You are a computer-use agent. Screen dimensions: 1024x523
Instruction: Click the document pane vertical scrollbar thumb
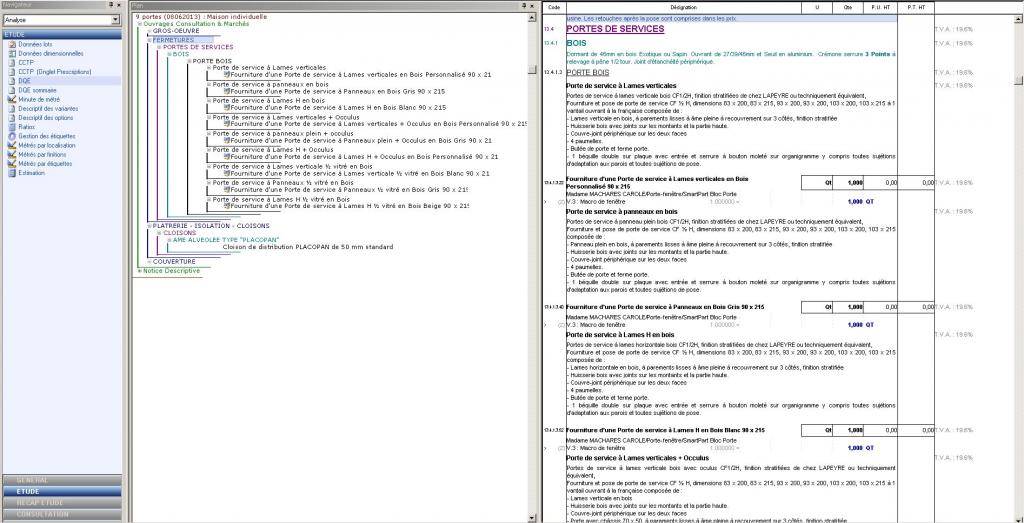coord(1019,80)
